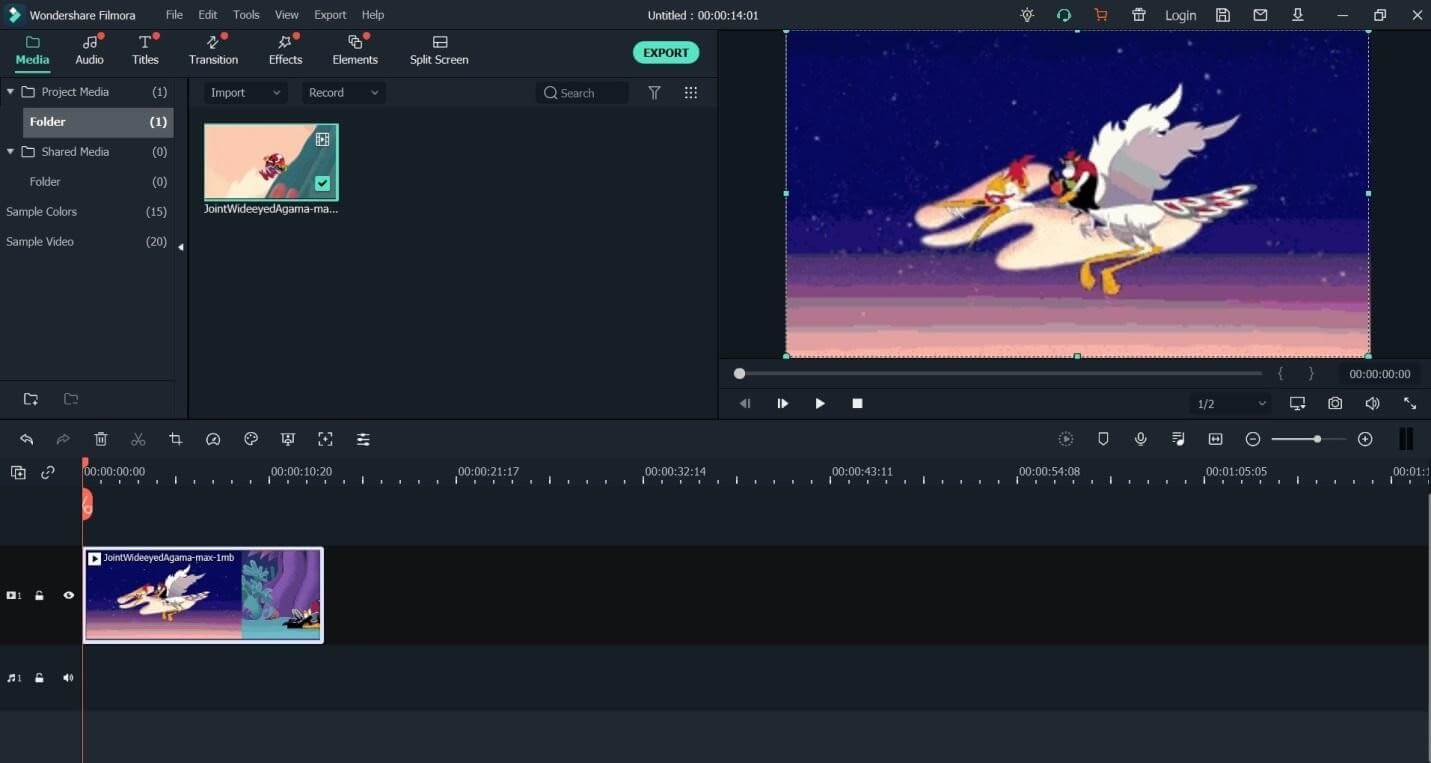Switch to the Transition tab
The image size is (1431, 763).
[x=213, y=50]
